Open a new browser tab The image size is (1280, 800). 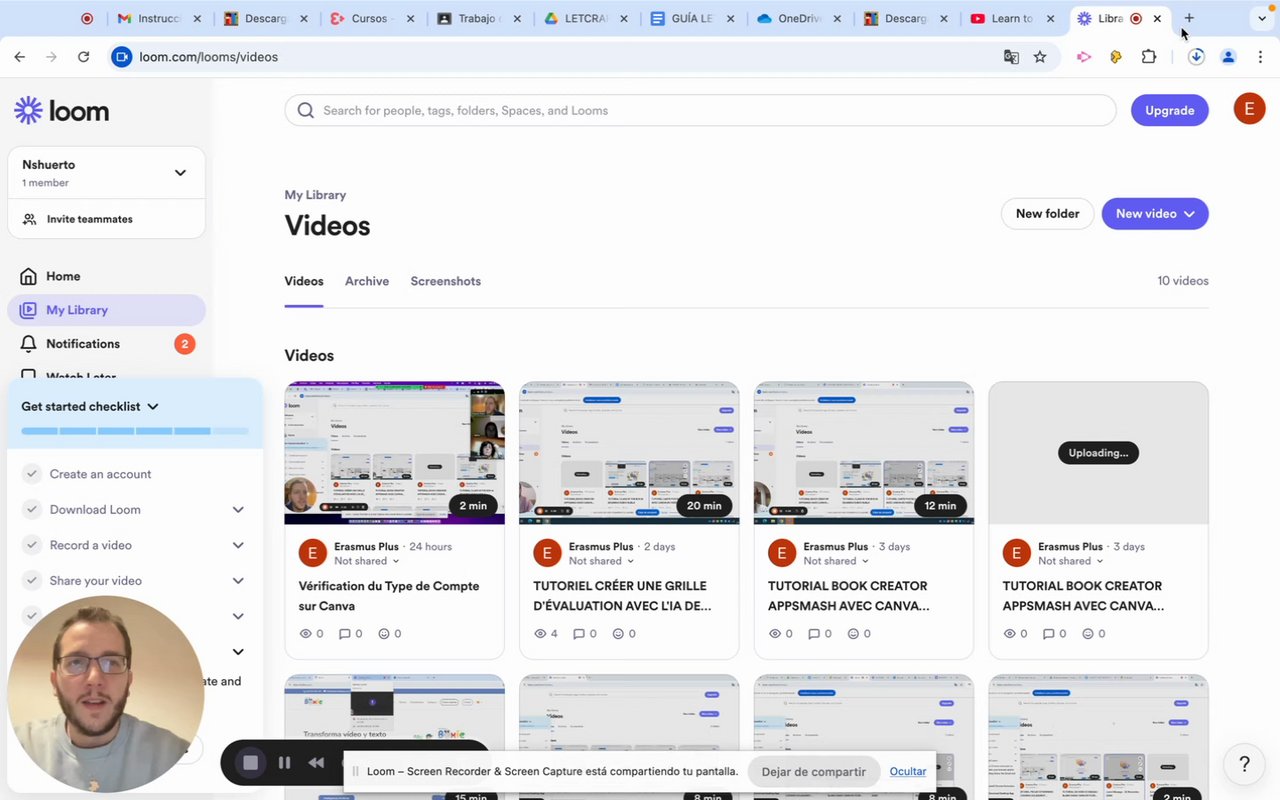pyautogui.click(x=1189, y=18)
